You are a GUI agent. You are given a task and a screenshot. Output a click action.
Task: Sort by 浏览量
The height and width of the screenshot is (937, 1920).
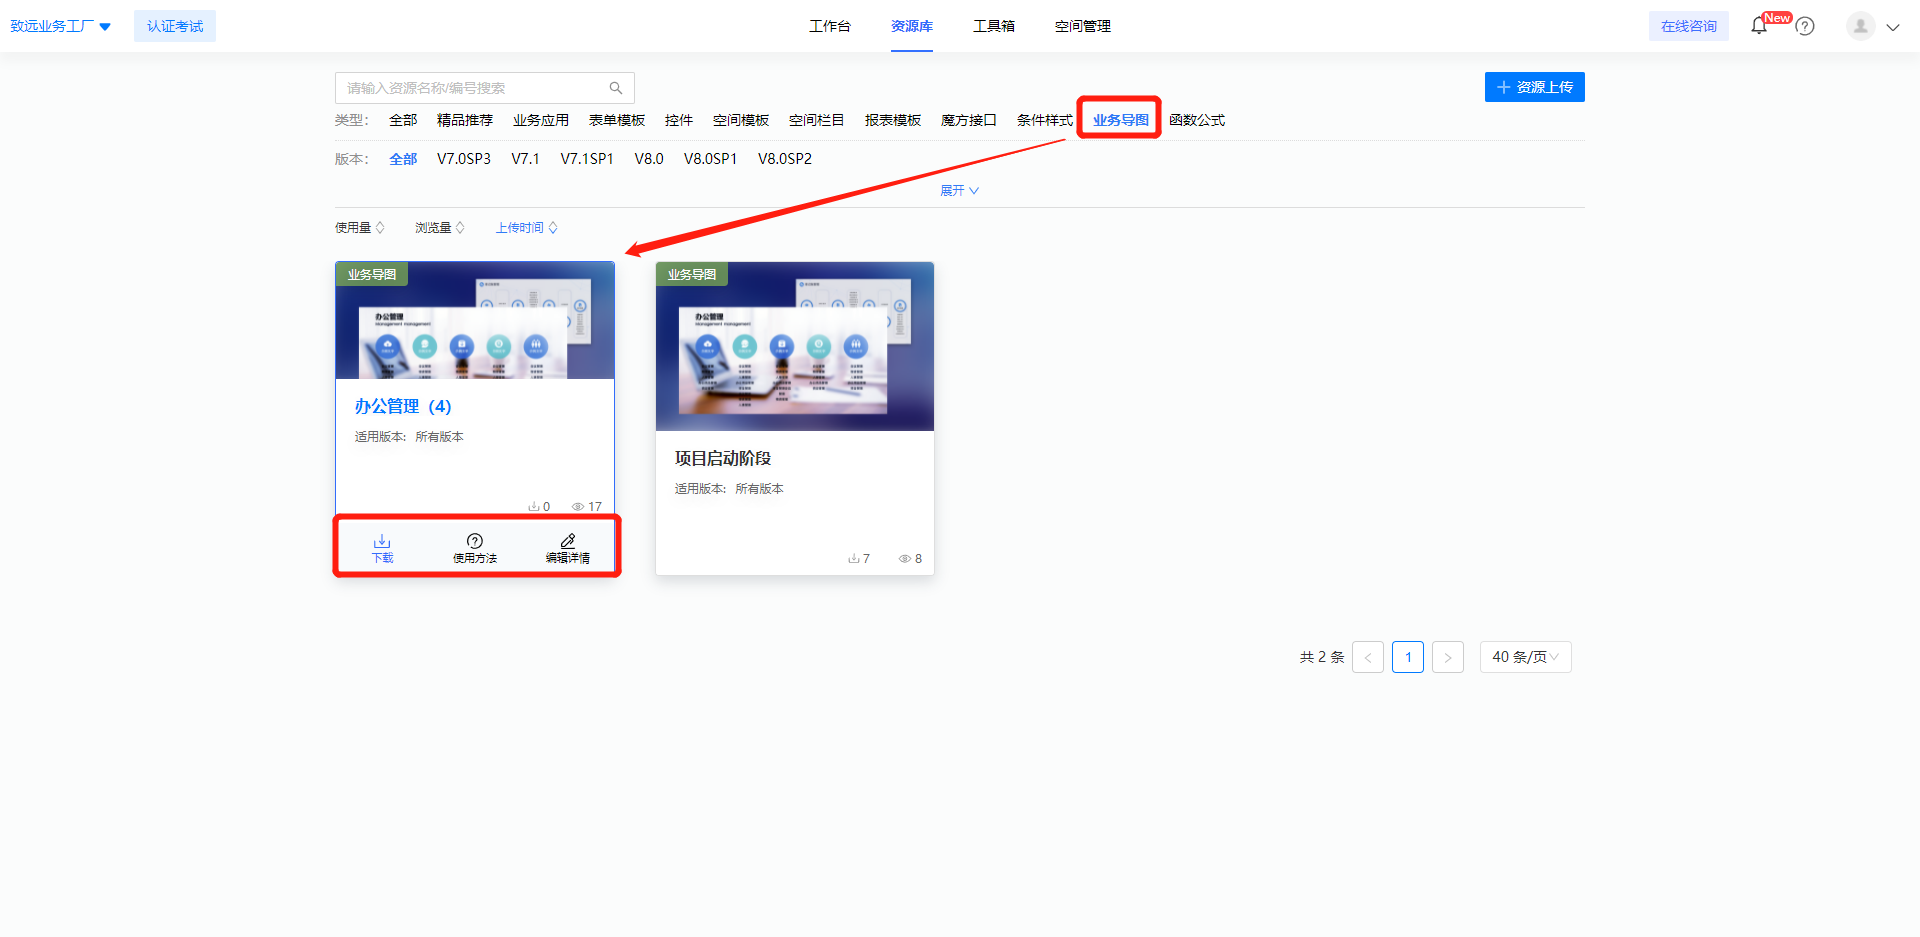(440, 228)
